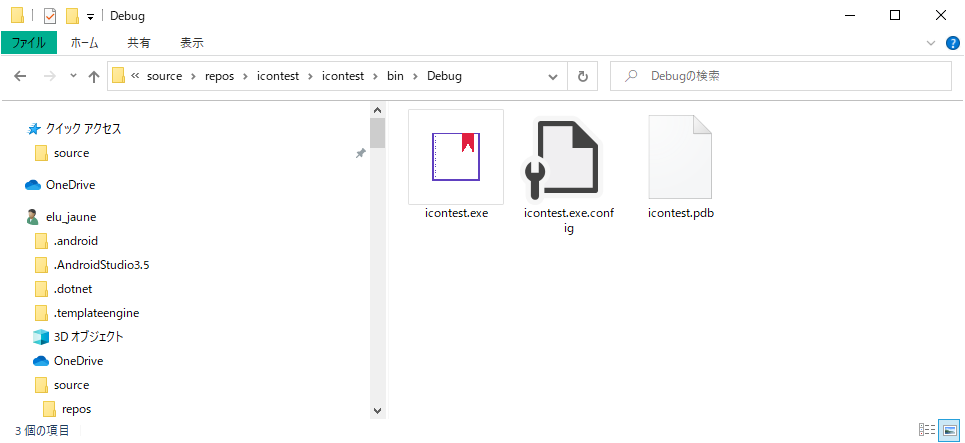Image resolution: width=965 pixels, height=443 pixels.
Task: Click the Help question mark icon
Action: click(952, 43)
